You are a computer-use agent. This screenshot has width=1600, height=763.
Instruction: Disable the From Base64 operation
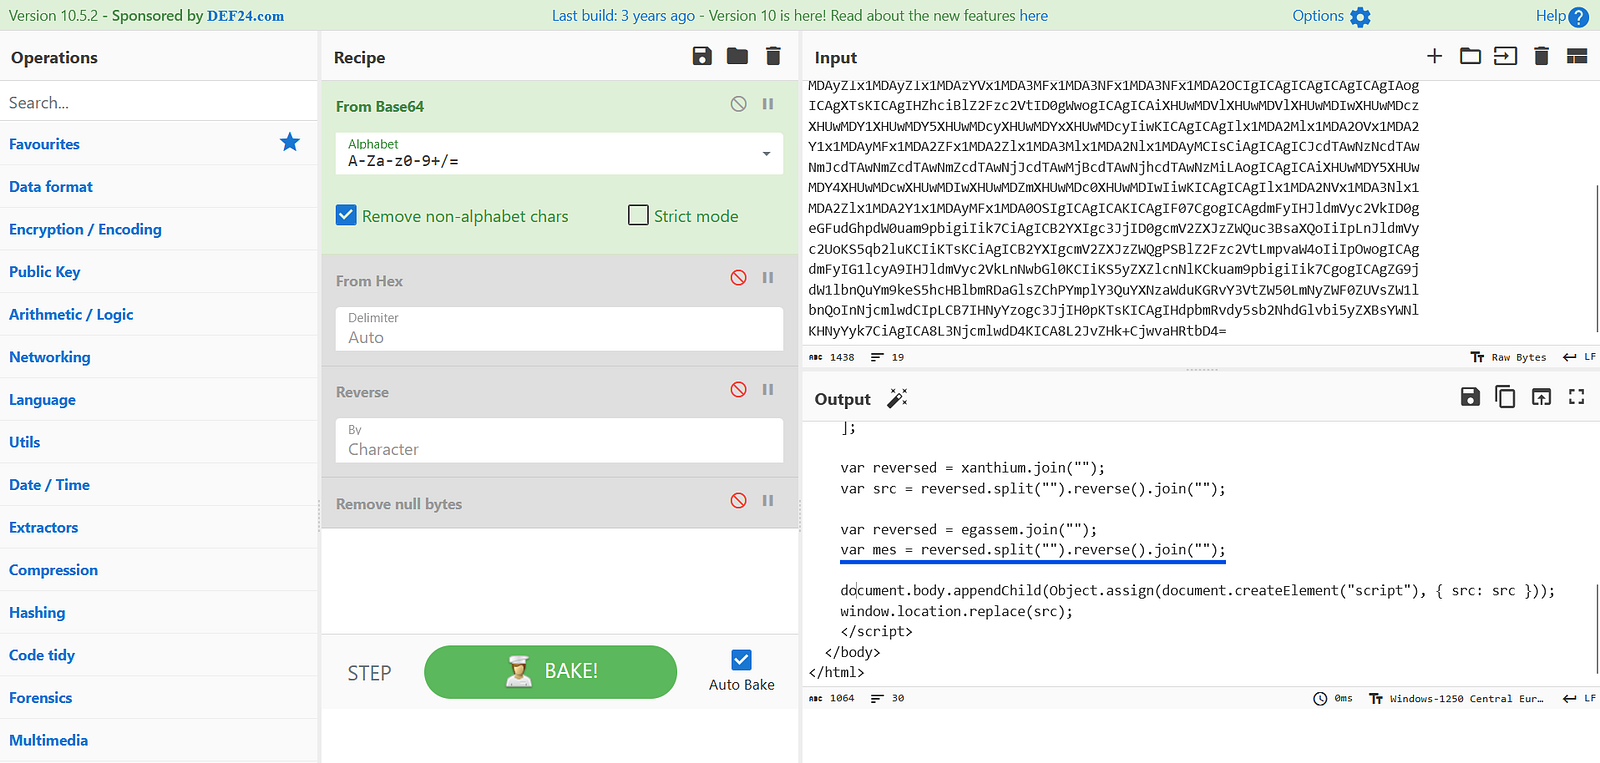[x=738, y=104]
